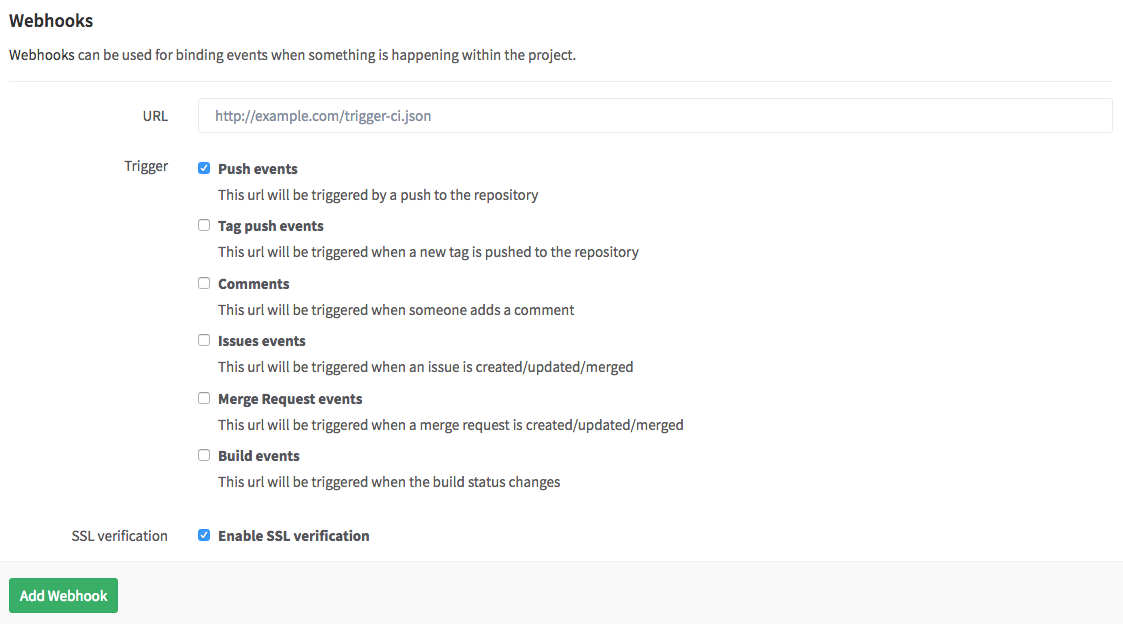Click the 'Merge Request events' label text

point(290,399)
